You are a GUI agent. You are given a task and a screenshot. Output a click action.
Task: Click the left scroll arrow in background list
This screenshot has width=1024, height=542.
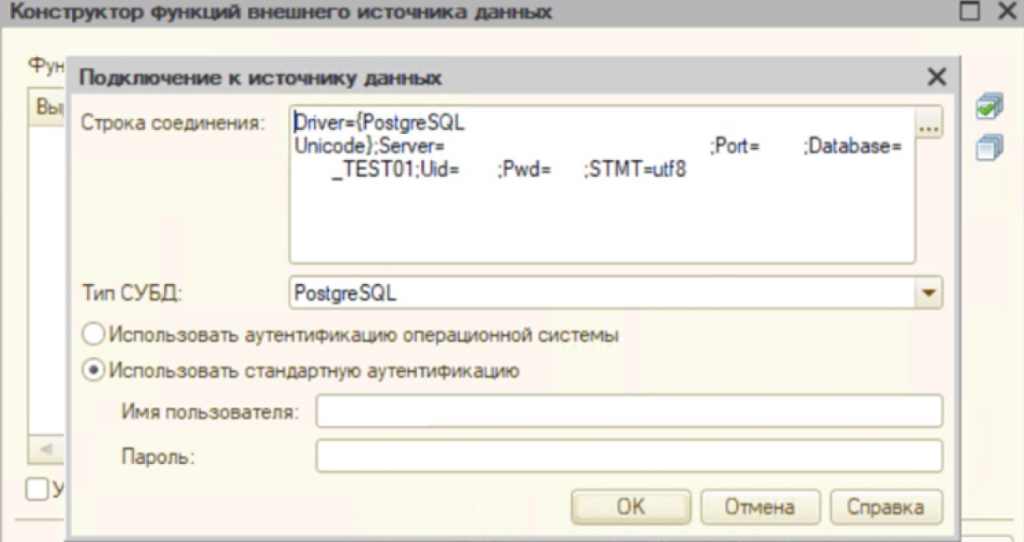45,449
